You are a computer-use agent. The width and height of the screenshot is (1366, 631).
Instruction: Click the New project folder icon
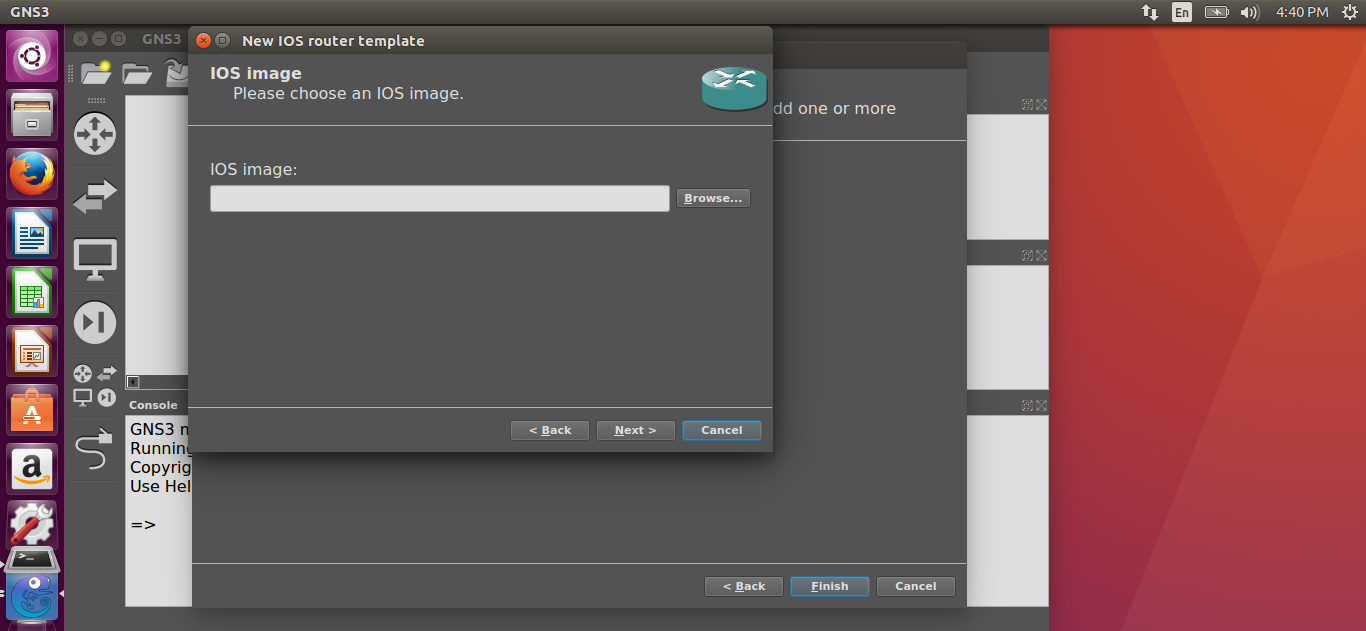(x=96, y=72)
